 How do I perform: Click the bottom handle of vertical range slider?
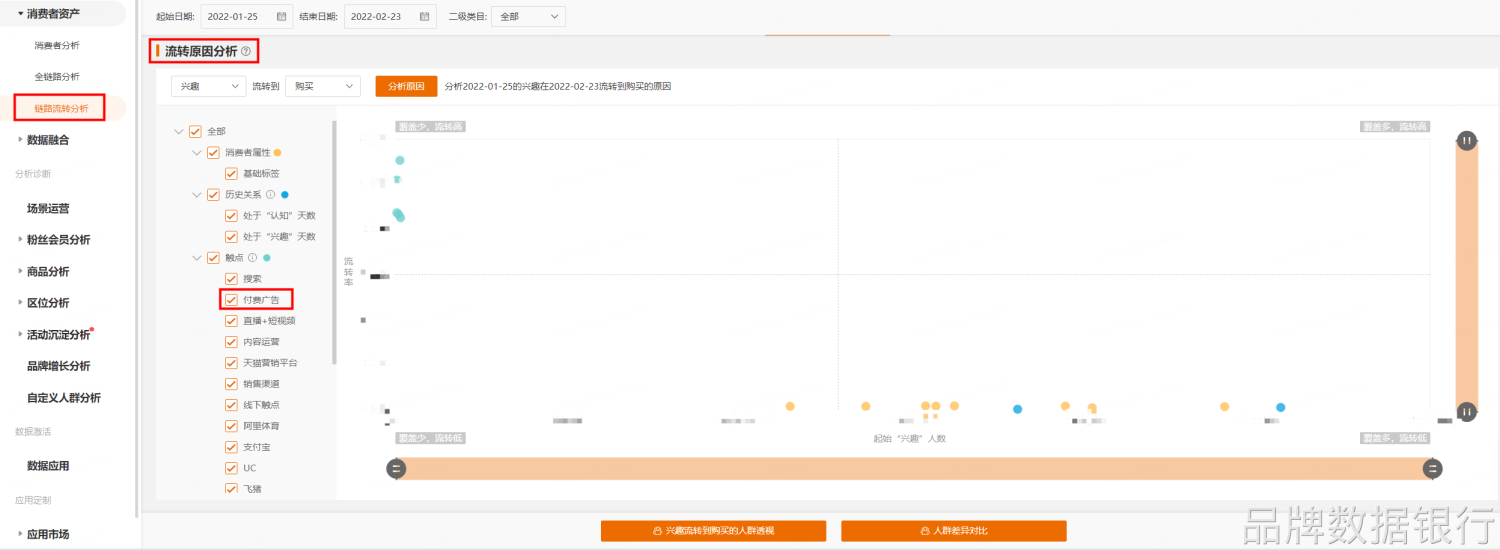[1467, 411]
